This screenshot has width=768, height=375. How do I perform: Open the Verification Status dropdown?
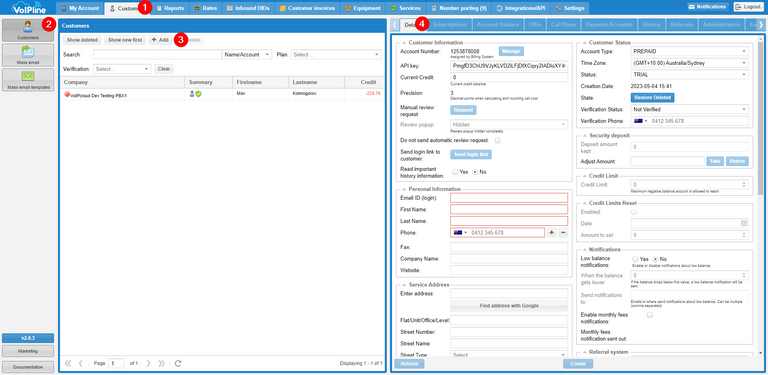pos(690,109)
